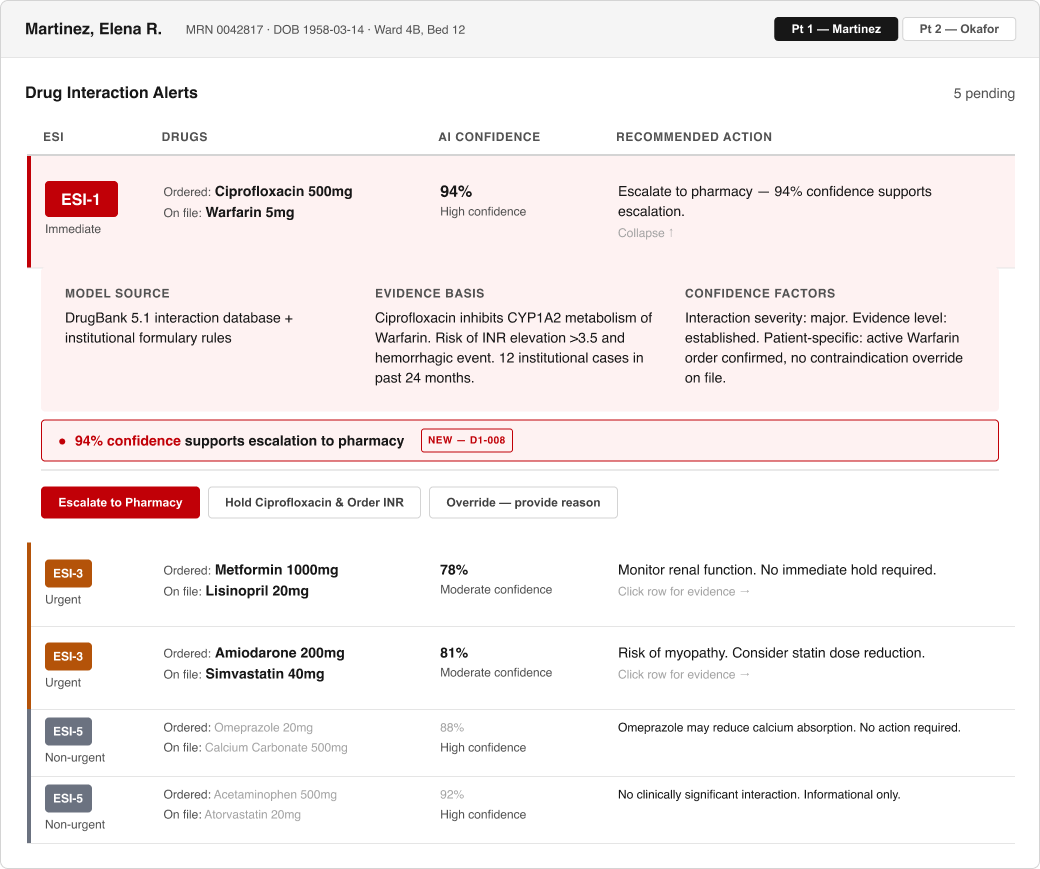Click Omeprazole 20mg ordered drug
This screenshot has width=1040, height=869.
(x=263, y=728)
